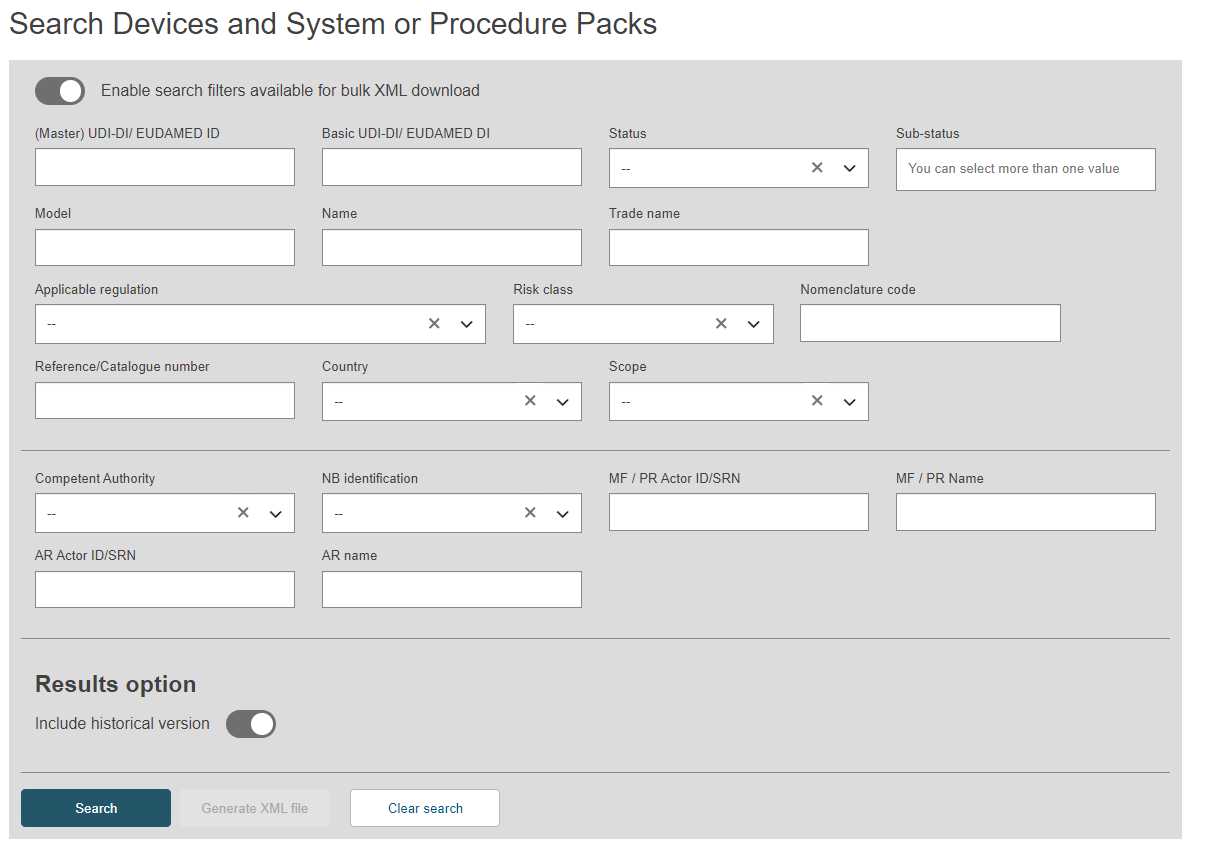
Task: Clear the Applicable regulation selection
Action: click(x=434, y=324)
